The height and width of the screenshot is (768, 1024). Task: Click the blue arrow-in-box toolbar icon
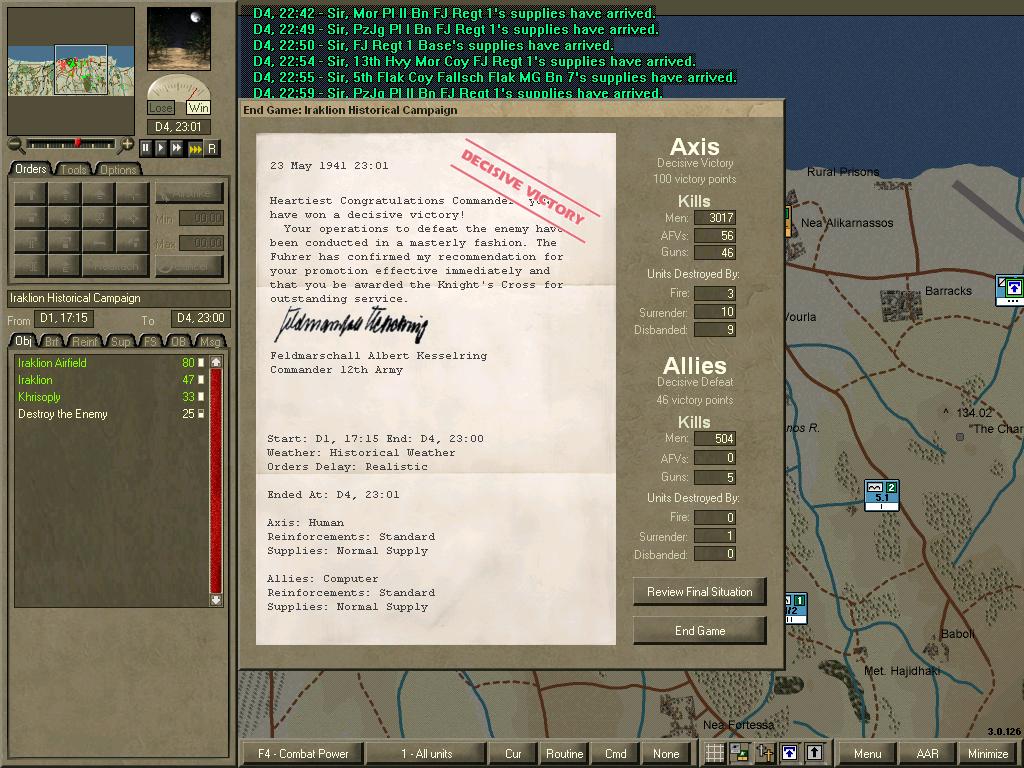[x=789, y=753]
